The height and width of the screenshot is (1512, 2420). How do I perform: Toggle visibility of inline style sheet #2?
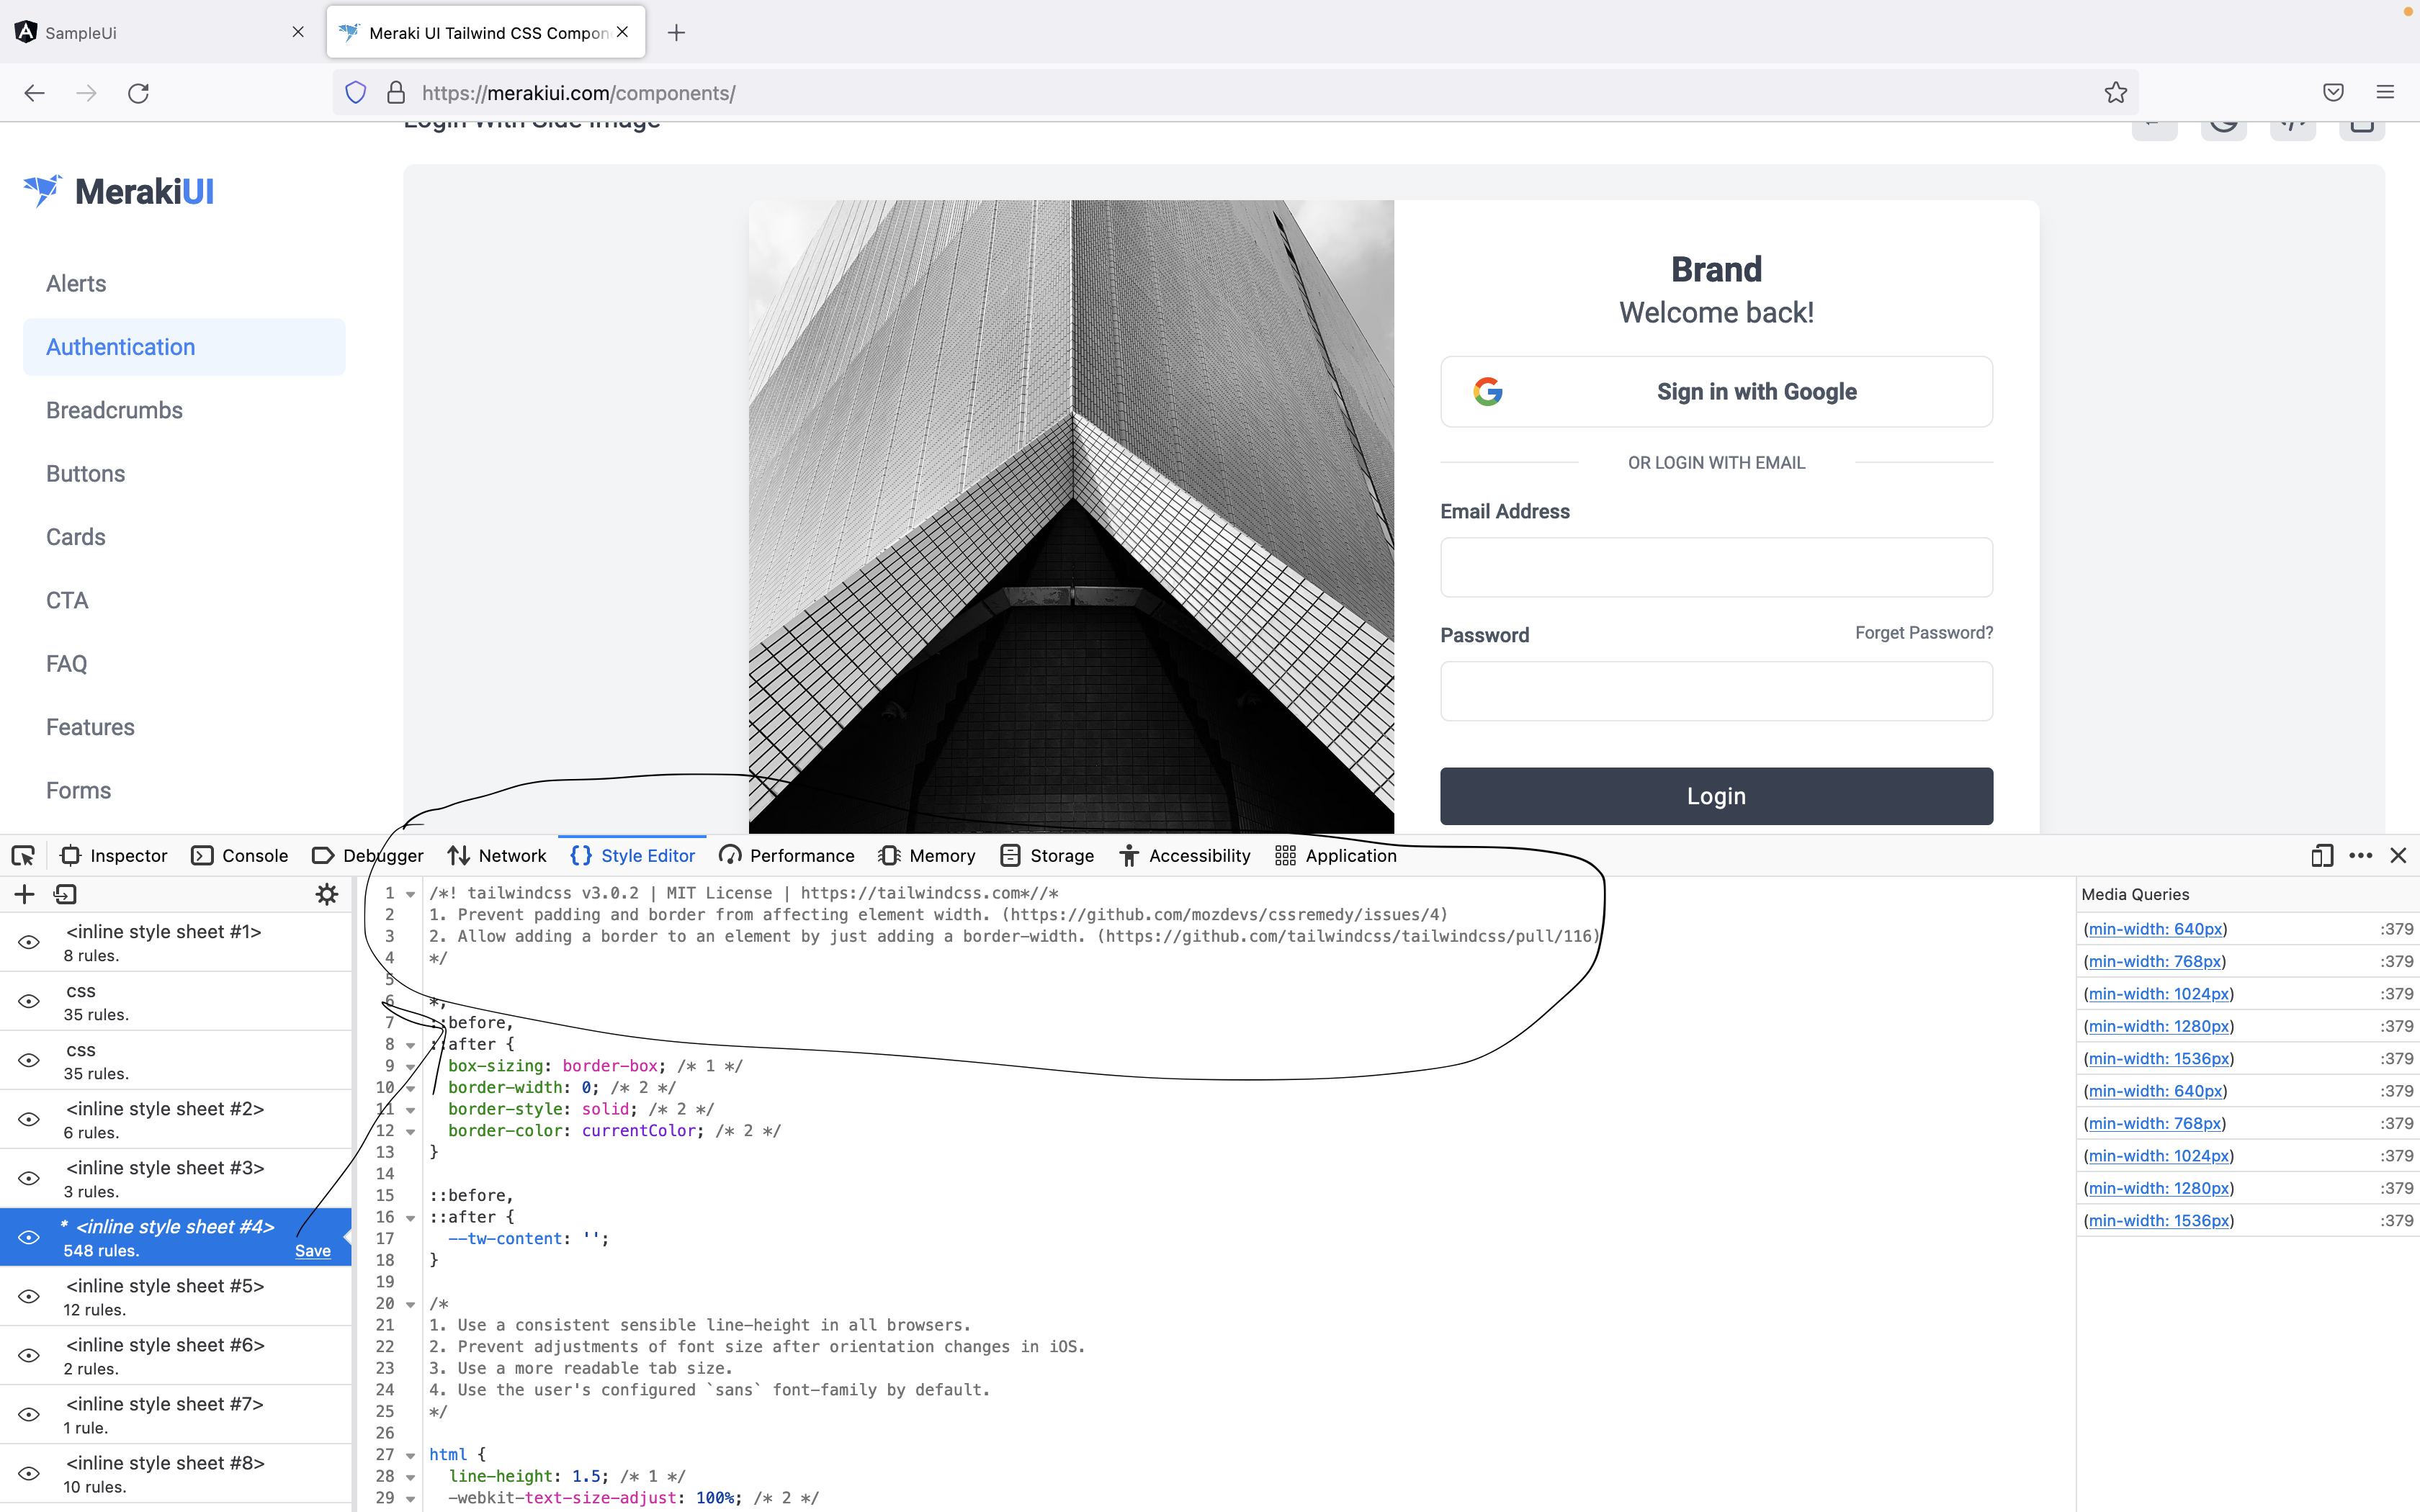(x=29, y=1119)
